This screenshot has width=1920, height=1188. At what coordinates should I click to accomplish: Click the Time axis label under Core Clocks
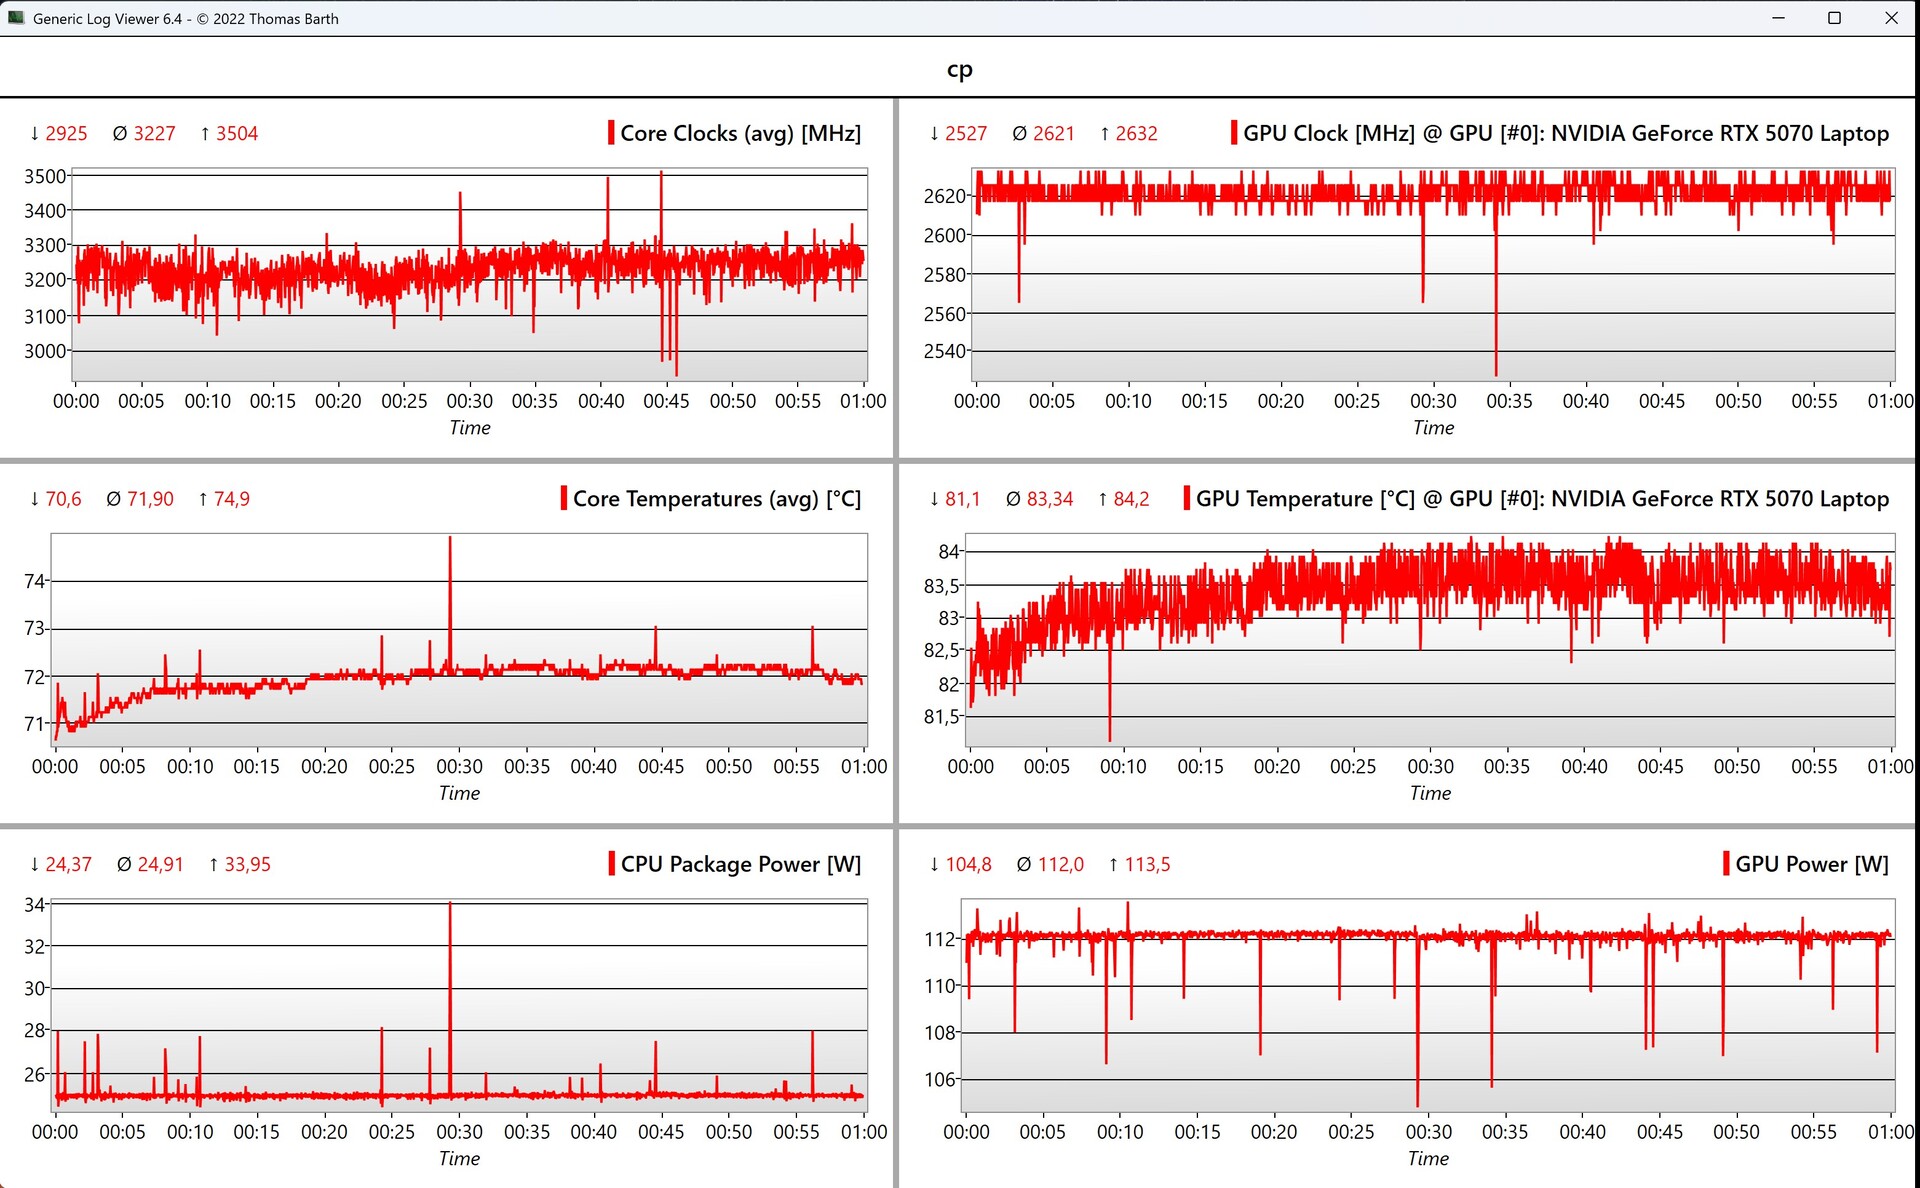click(469, 427)
